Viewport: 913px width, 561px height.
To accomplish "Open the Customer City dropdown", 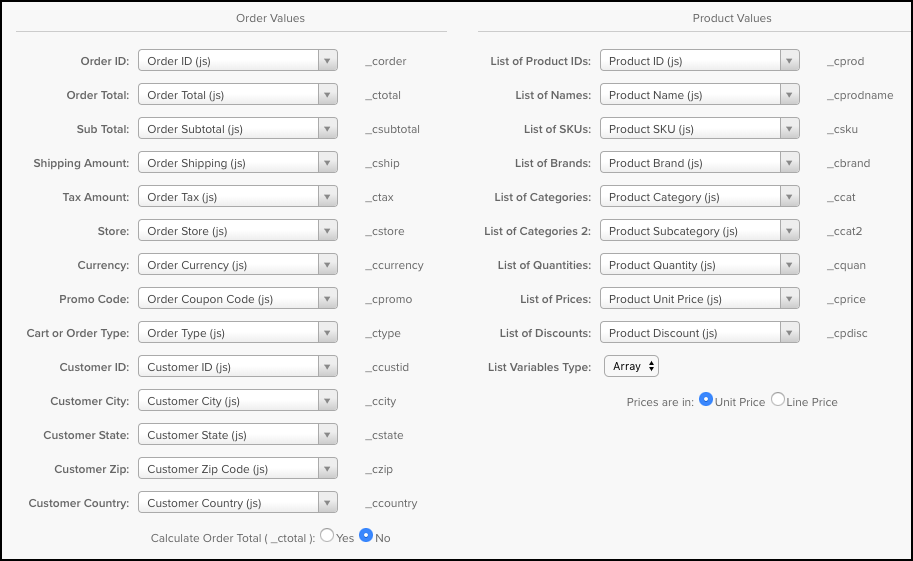I will coord(237,401).
